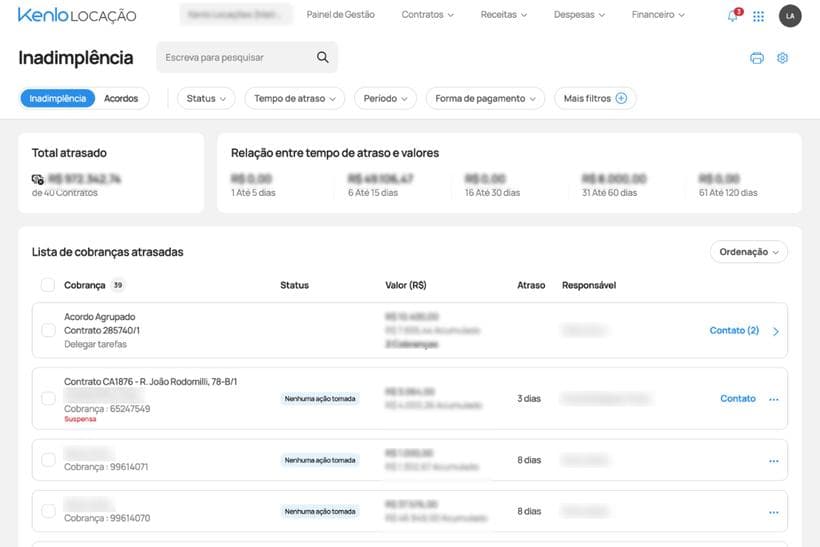Viewport: 820px width, 547px height.
Task: Check the Acordo Agrupado row checkbox
Action: click(48, 331)
